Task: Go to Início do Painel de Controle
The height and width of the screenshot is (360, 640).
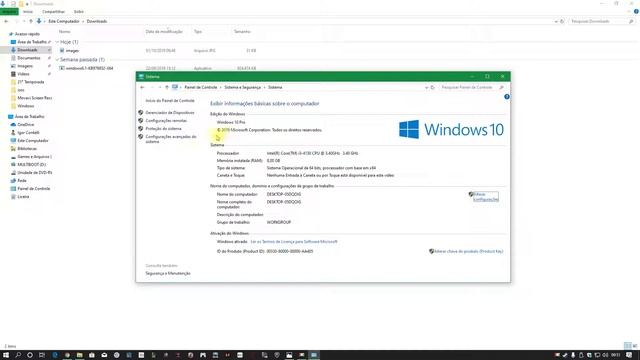Action: coord(170,100)
